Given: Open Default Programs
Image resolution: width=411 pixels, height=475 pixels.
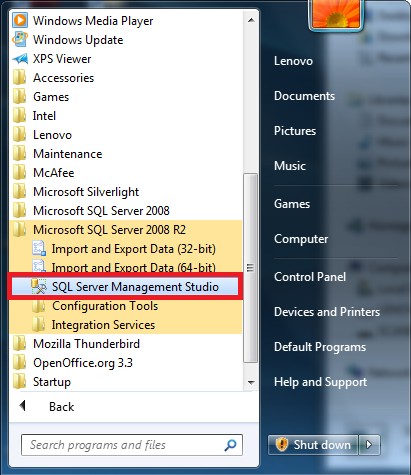Looking at the screenshot, I should tap(320, 347).
